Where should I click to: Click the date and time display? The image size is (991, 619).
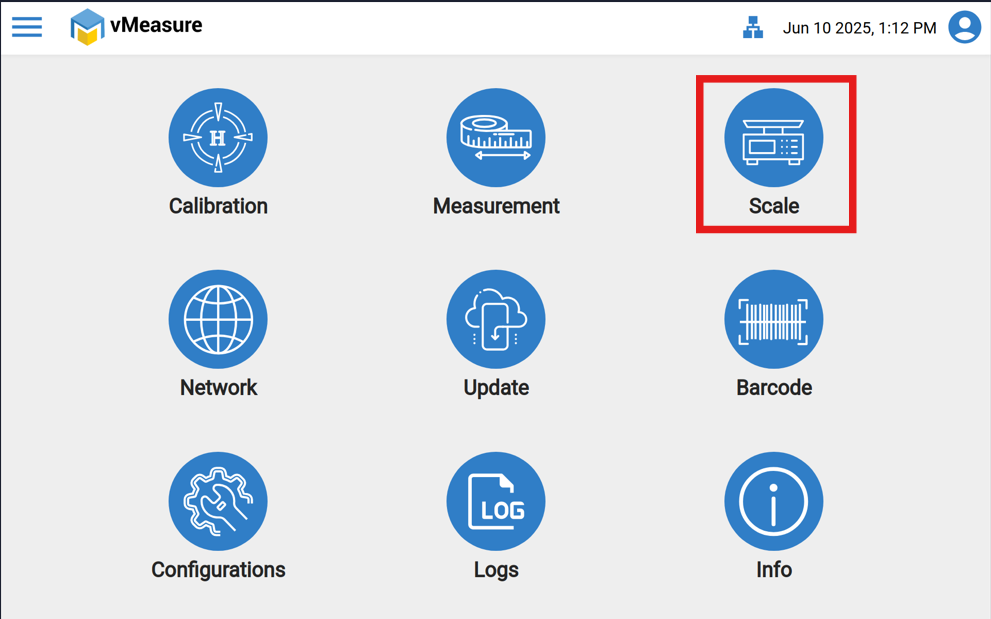tap(859, 28)
